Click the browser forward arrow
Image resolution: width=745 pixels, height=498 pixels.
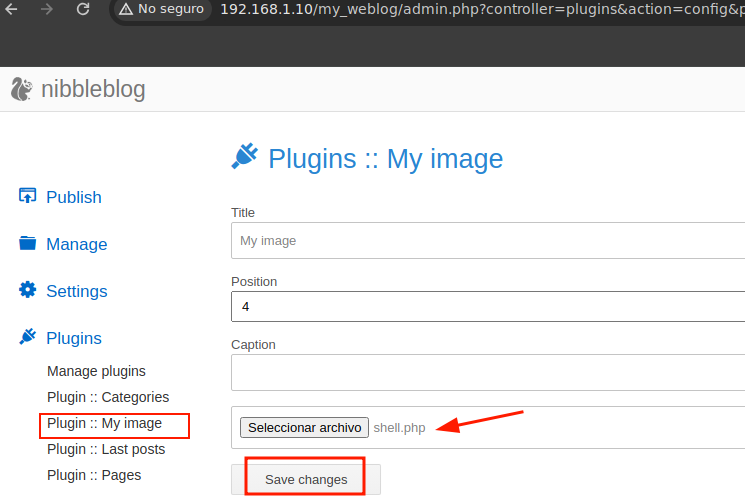tap(46, 9)
